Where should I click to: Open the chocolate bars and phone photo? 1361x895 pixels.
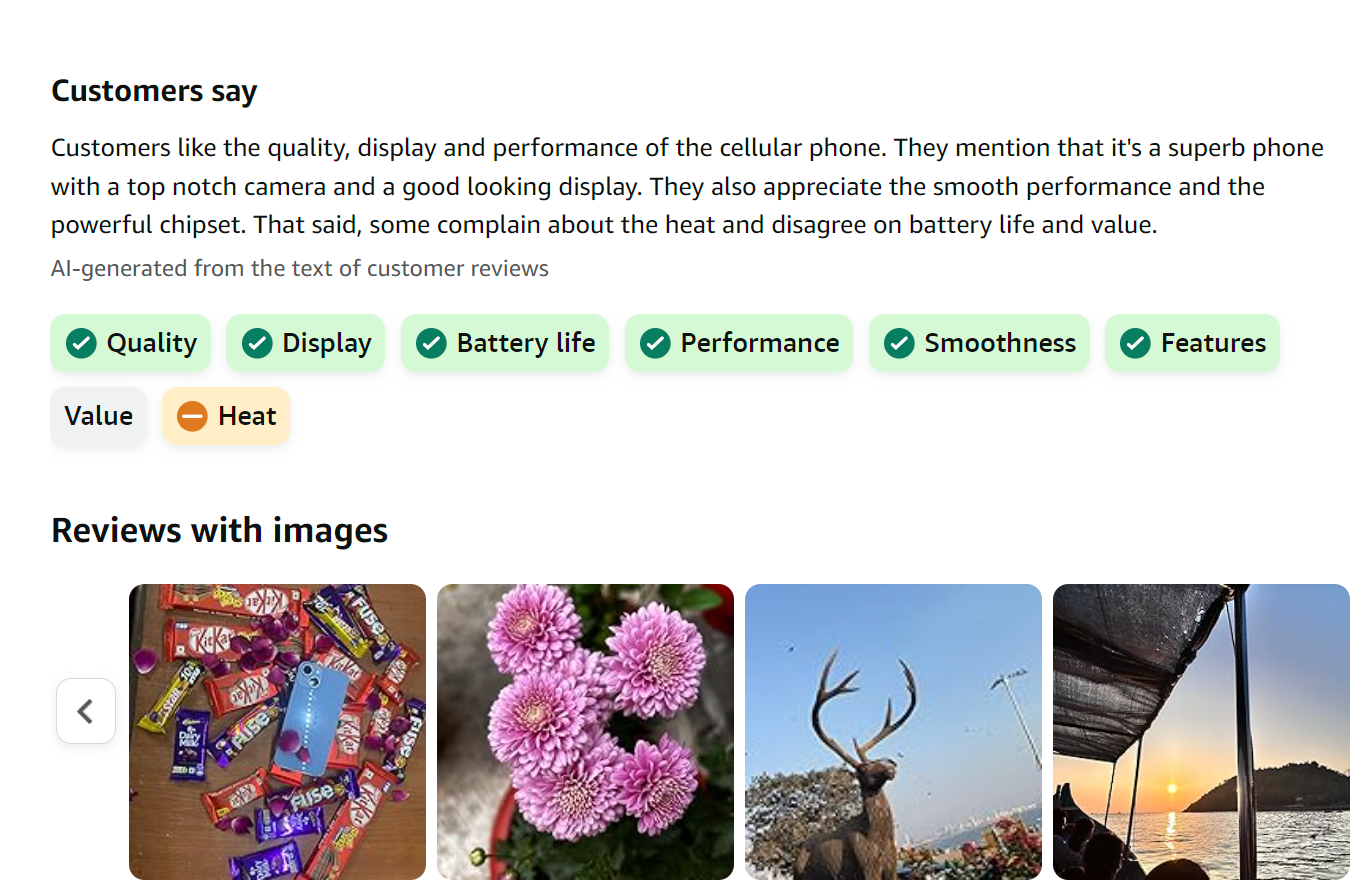coord(277,731)
